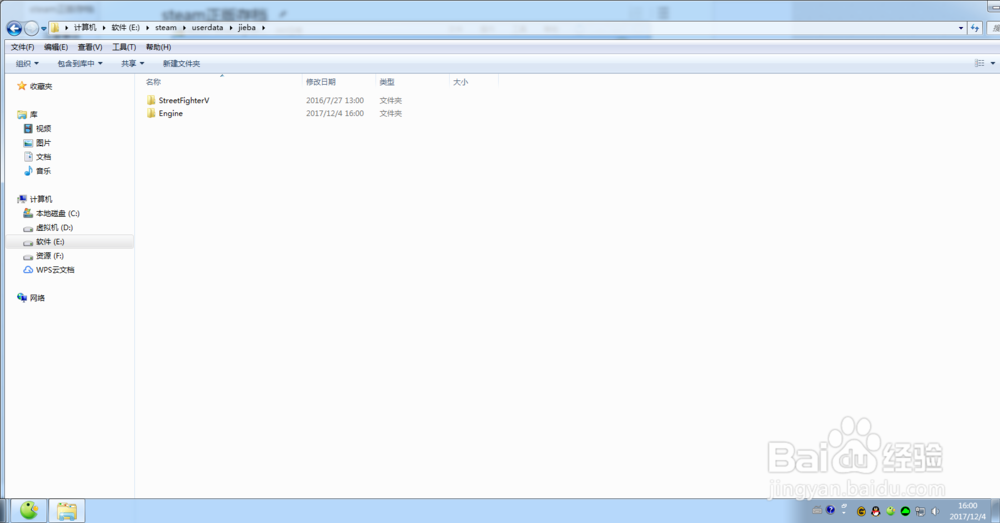This screenshot has height=523, width=1000.
Task: Open 资源 (F:) drive
Action: pyautogui.click(x=50, y=256)
